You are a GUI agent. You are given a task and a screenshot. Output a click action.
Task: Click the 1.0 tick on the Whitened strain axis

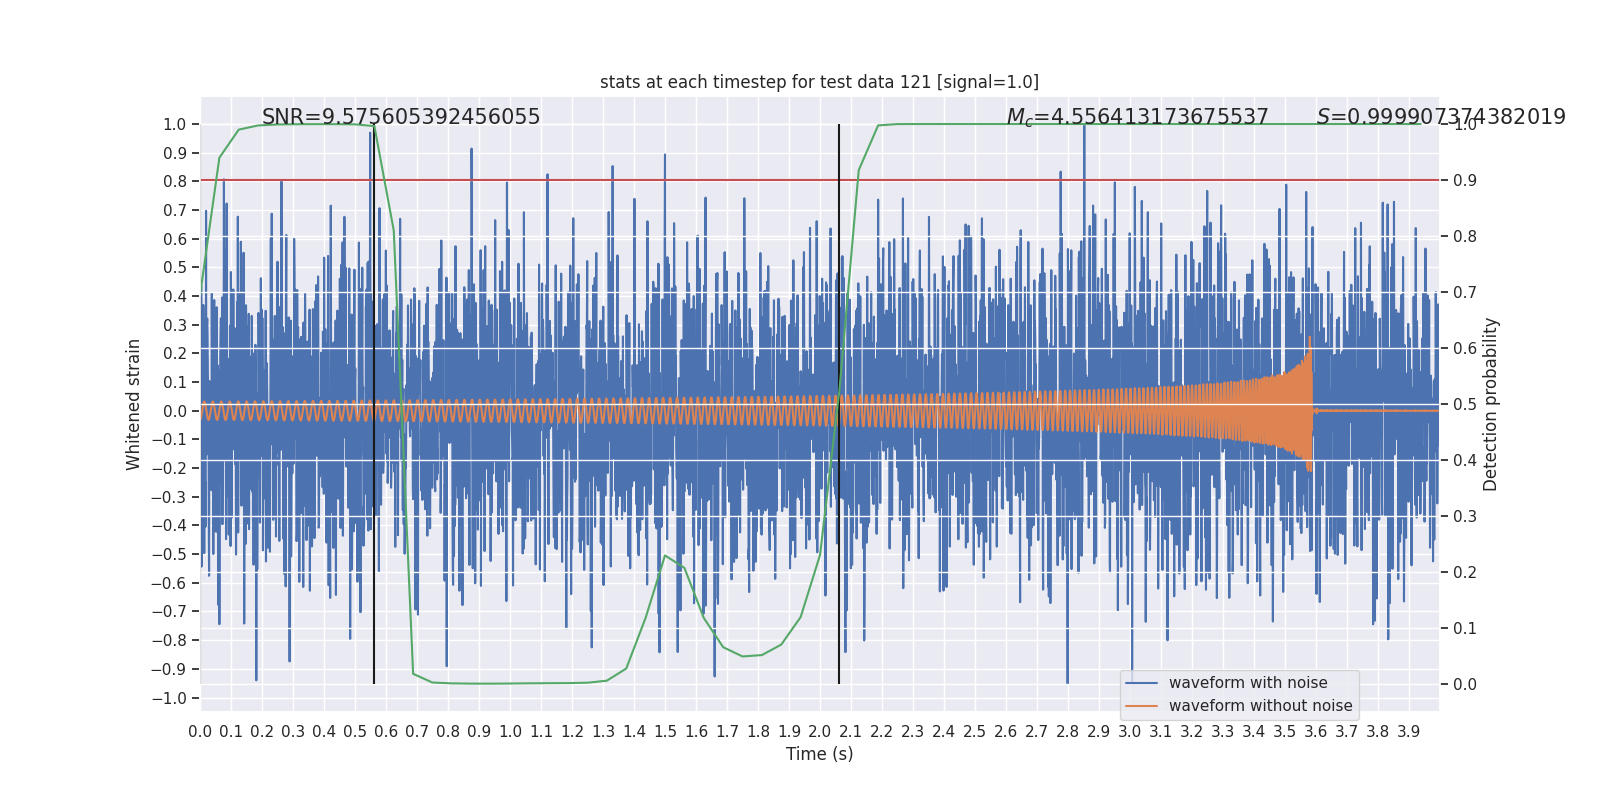click(174, 125)
